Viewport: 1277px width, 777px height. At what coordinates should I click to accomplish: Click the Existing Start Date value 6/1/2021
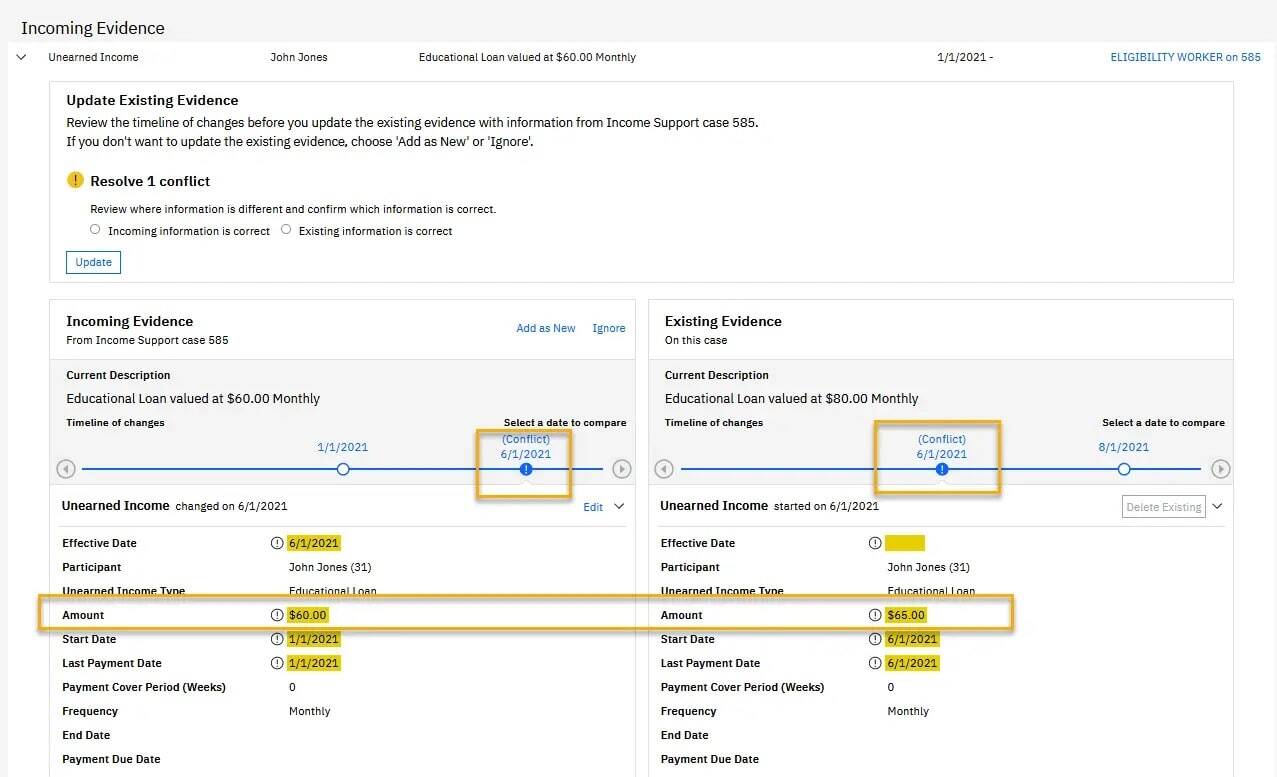[912, 639]
